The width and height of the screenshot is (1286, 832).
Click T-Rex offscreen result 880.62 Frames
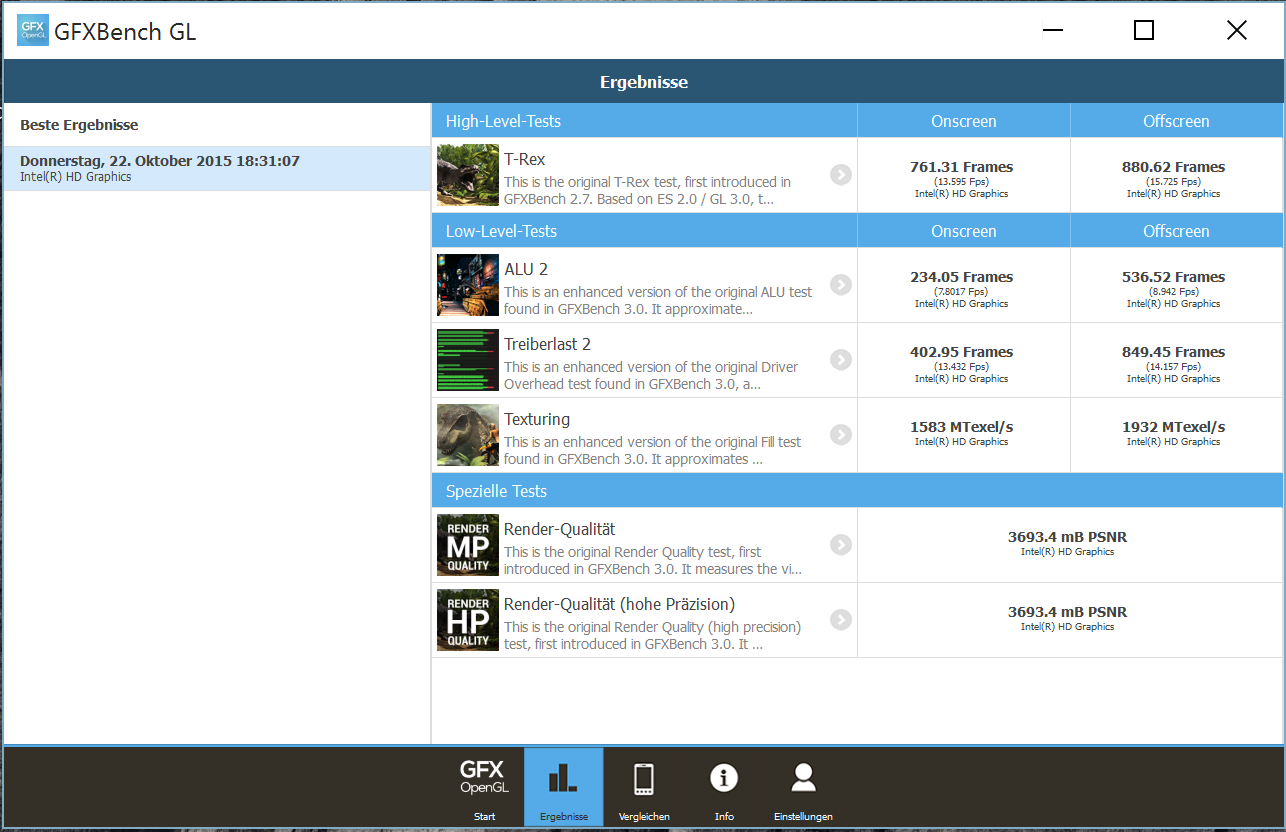(1173, 167)
